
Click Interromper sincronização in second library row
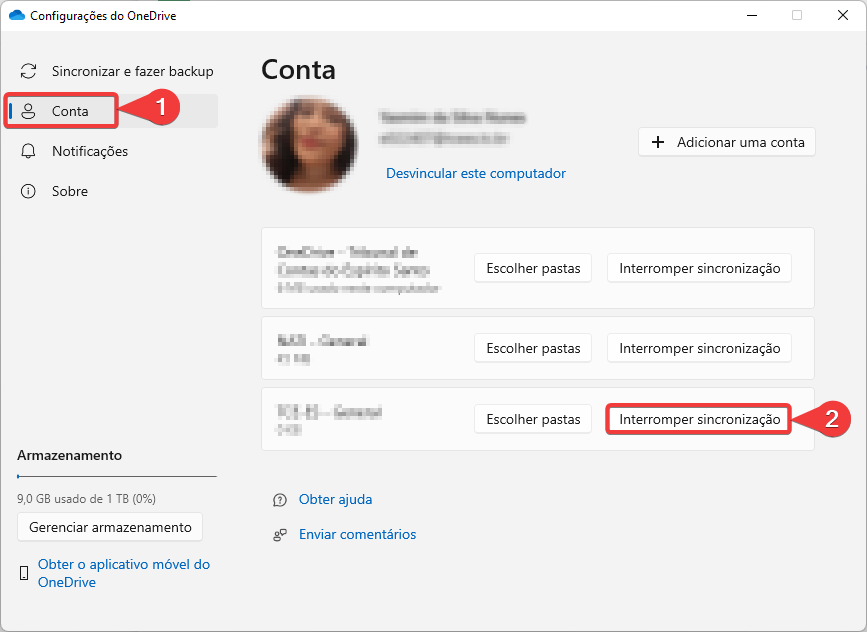pos(699,348)
